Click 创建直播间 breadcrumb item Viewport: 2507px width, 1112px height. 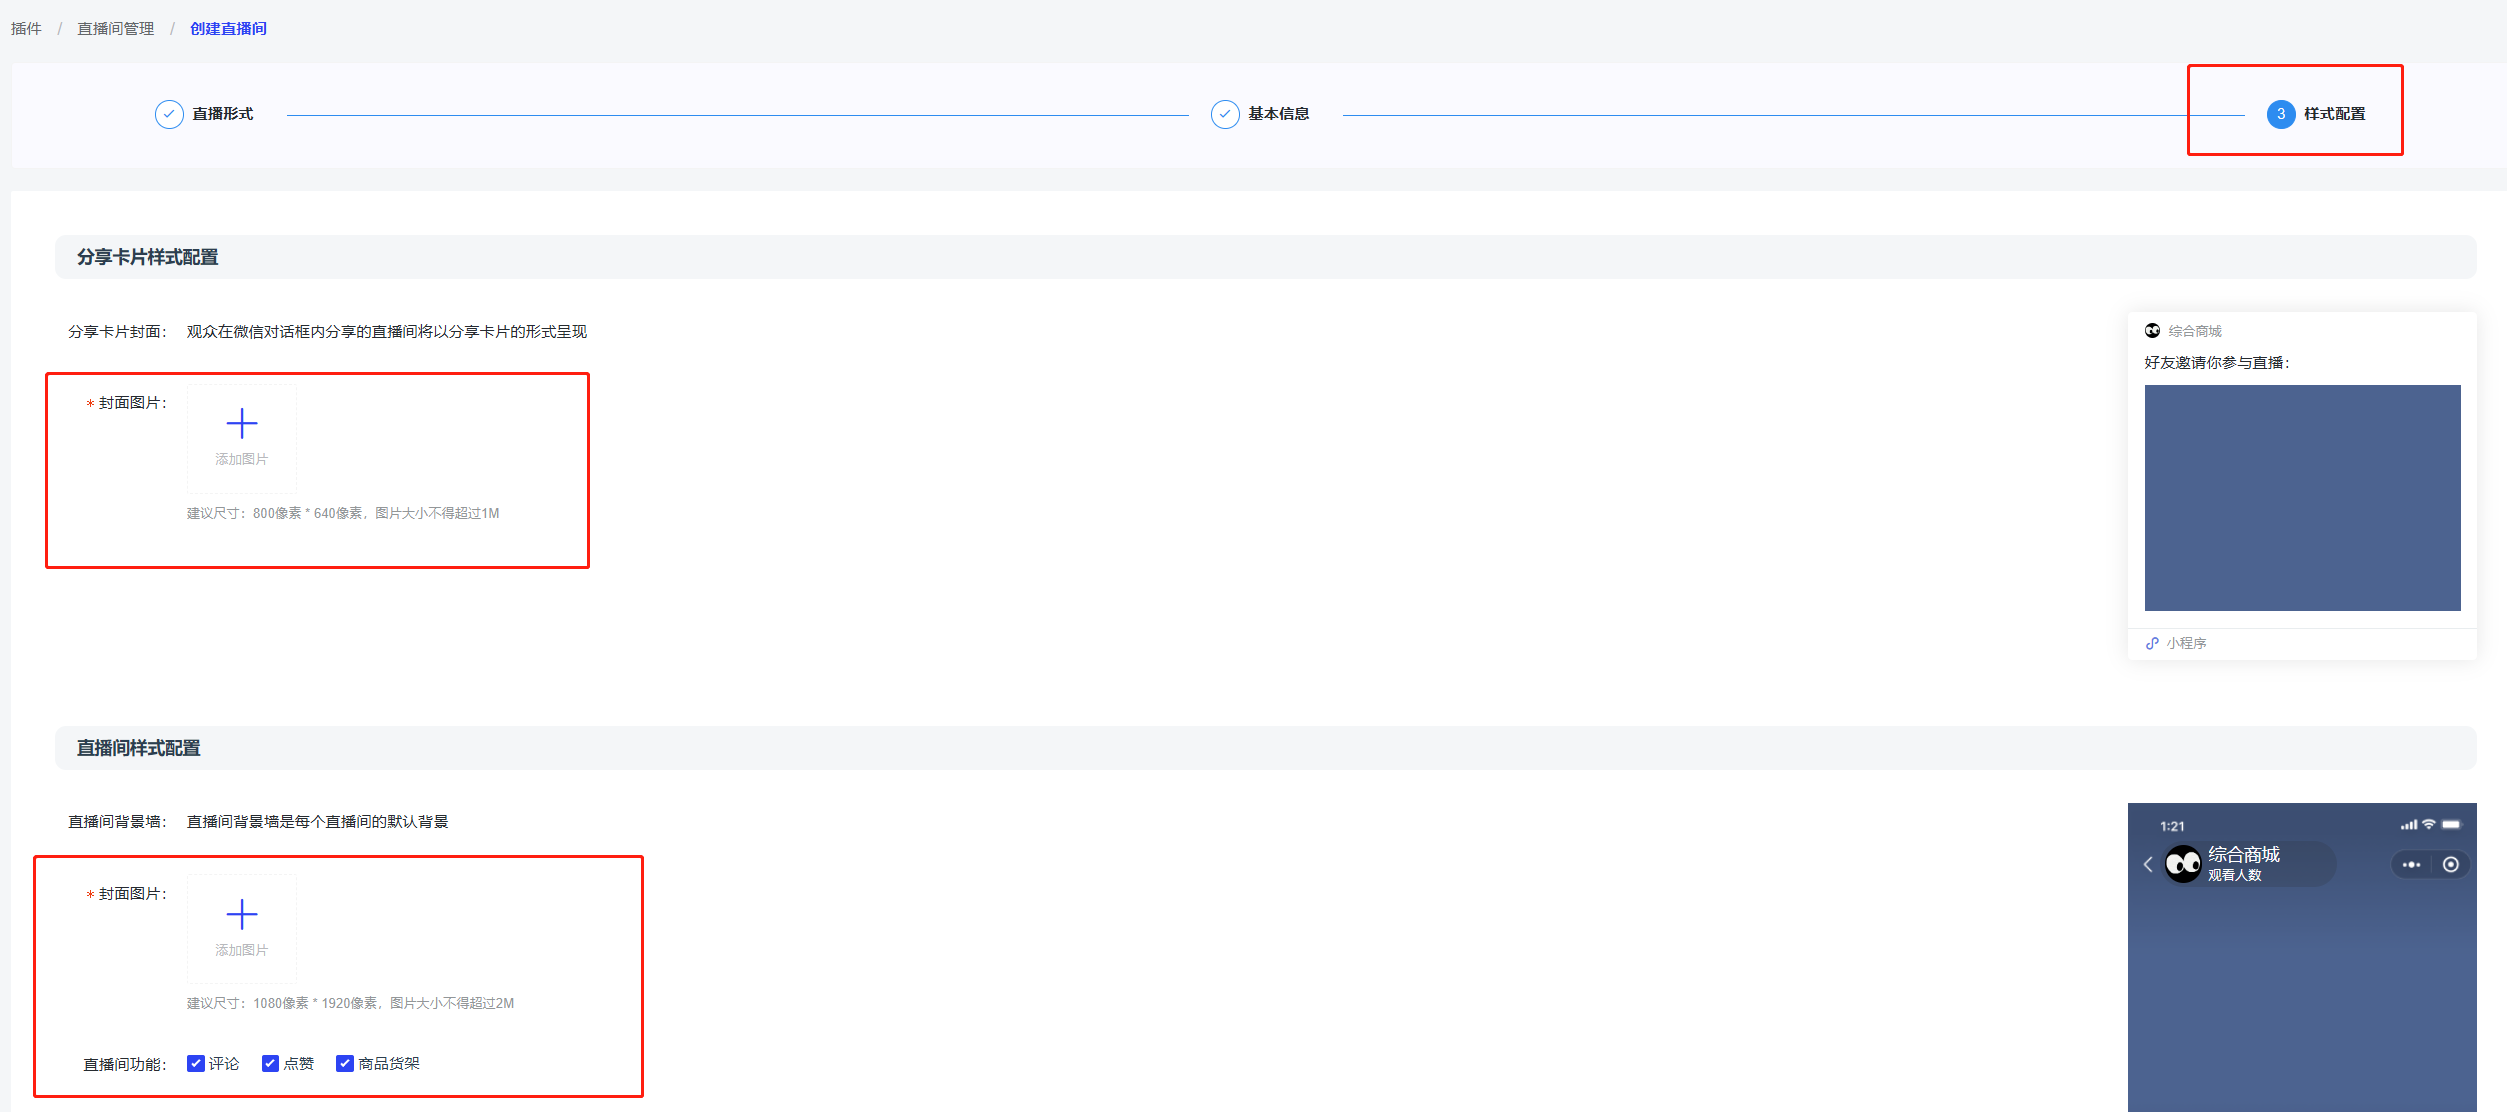tap(228, 28)
